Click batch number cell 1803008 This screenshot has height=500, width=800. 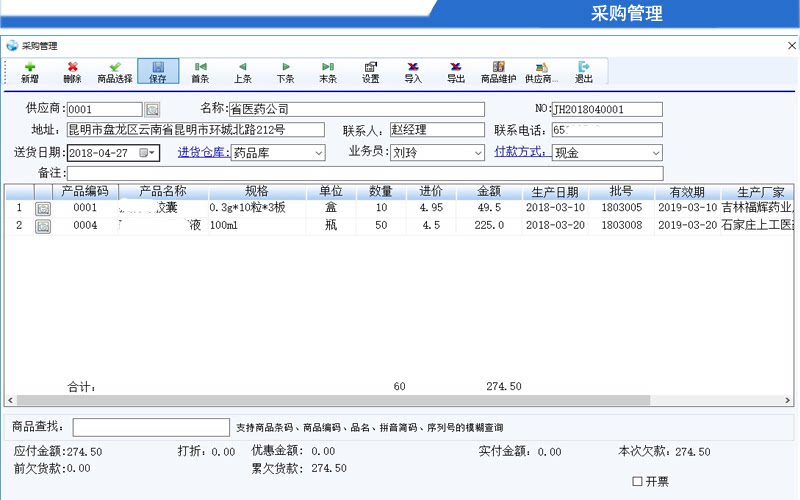pyautogui.click(x=621, y=226)
